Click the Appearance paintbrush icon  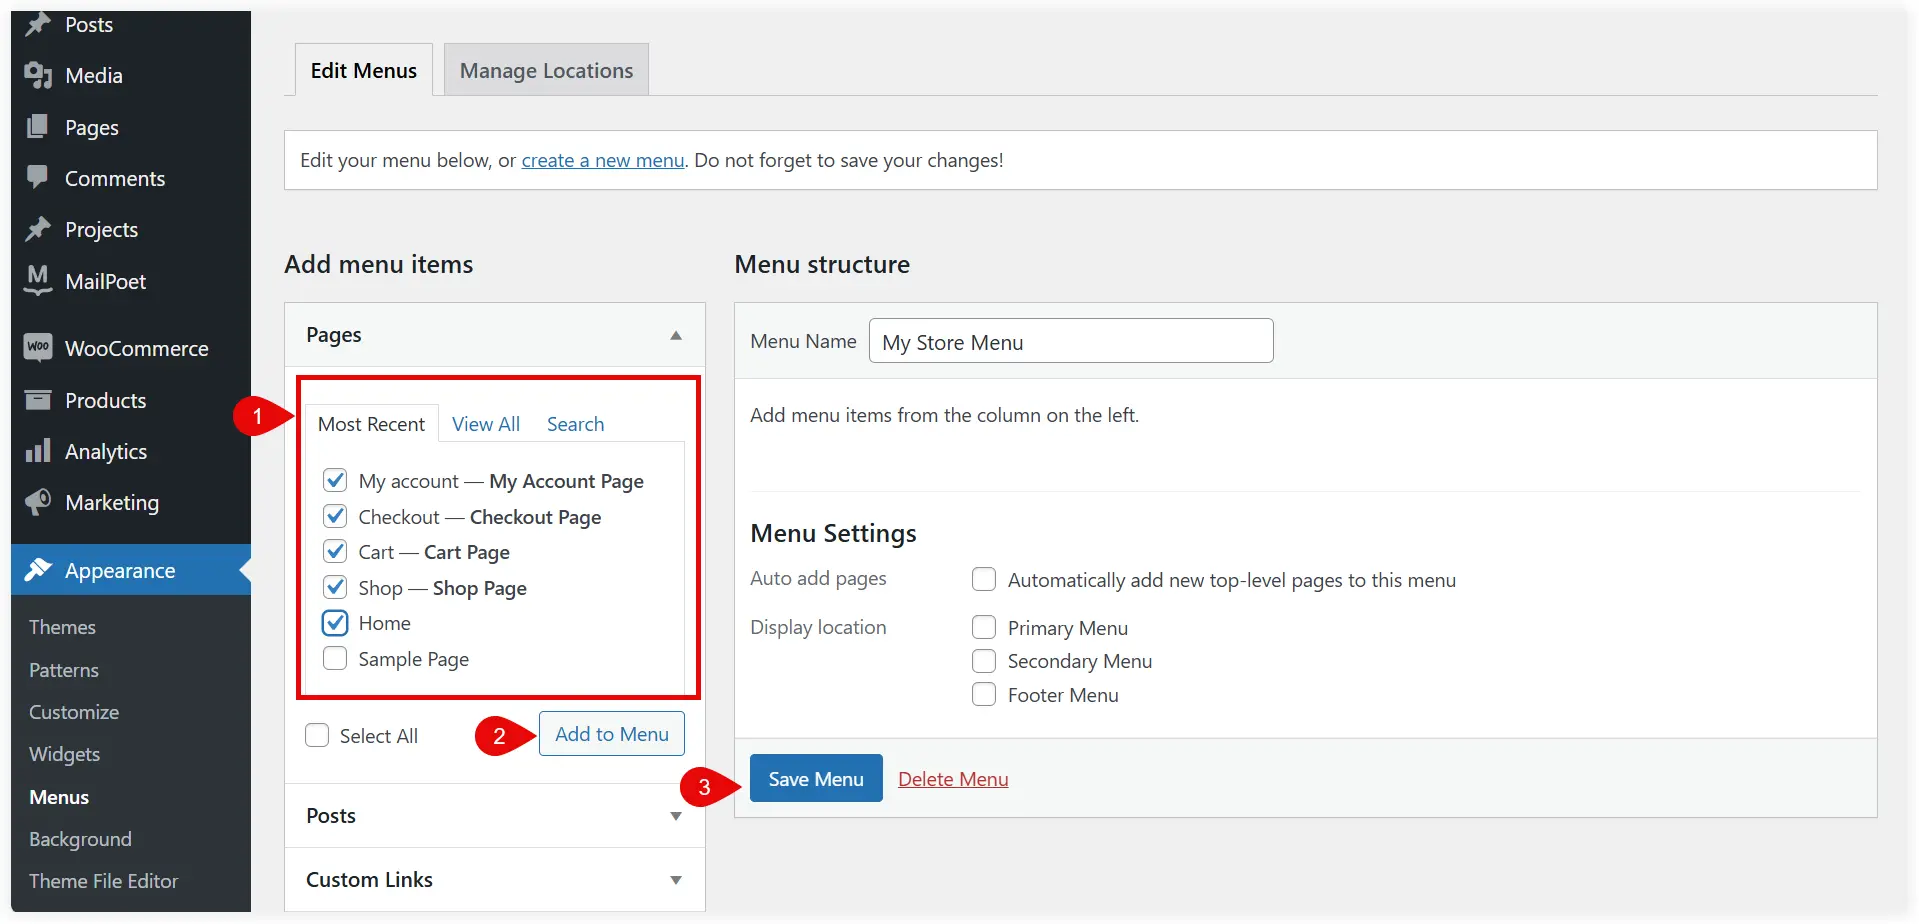(x=38, y=570)
